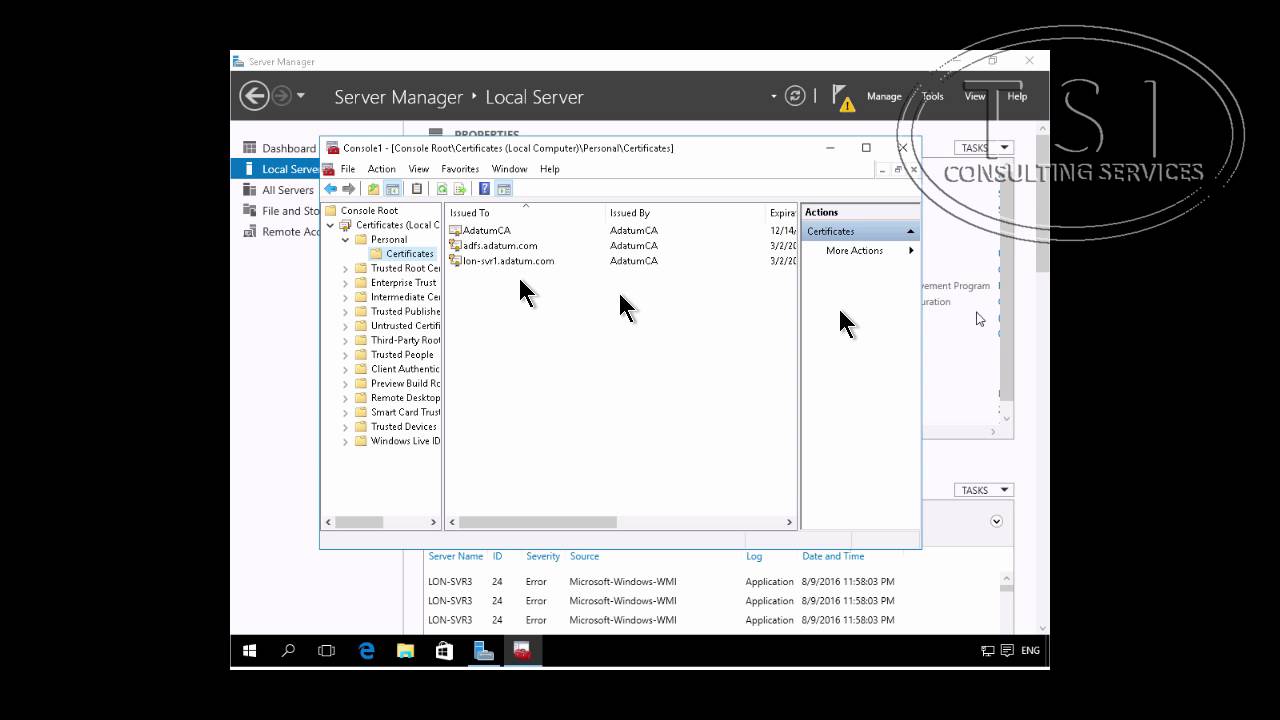Screen dimensions: 1280x720
Task: Click the Certificates (Local Computer) snap-in icon
Action: coord(346,225)
